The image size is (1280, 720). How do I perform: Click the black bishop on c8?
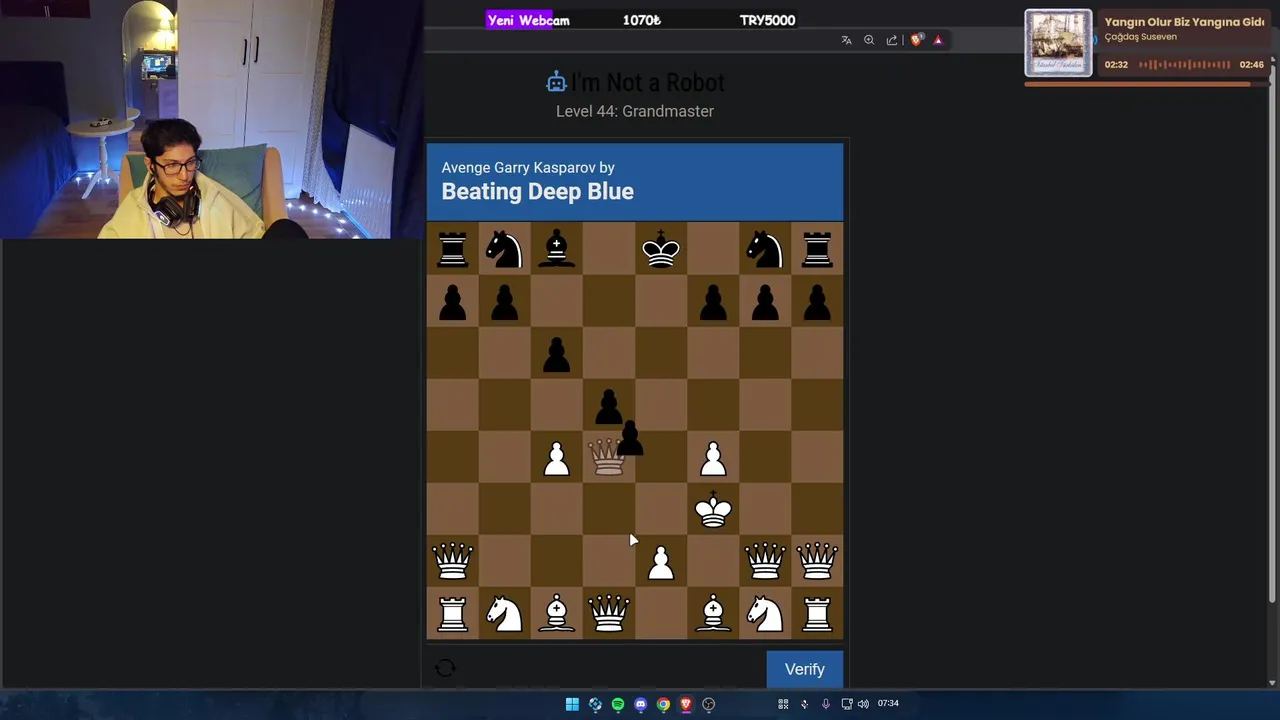[x=557, y=250]
